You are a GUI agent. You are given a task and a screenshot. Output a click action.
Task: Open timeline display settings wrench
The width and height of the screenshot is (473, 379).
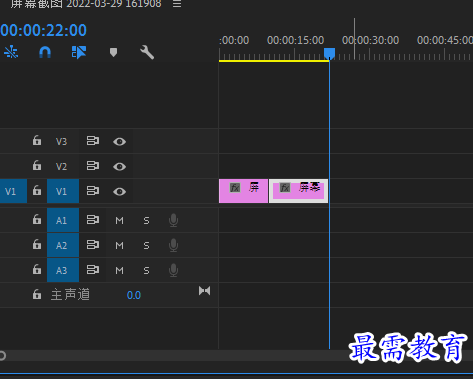(x=147, y=52)
